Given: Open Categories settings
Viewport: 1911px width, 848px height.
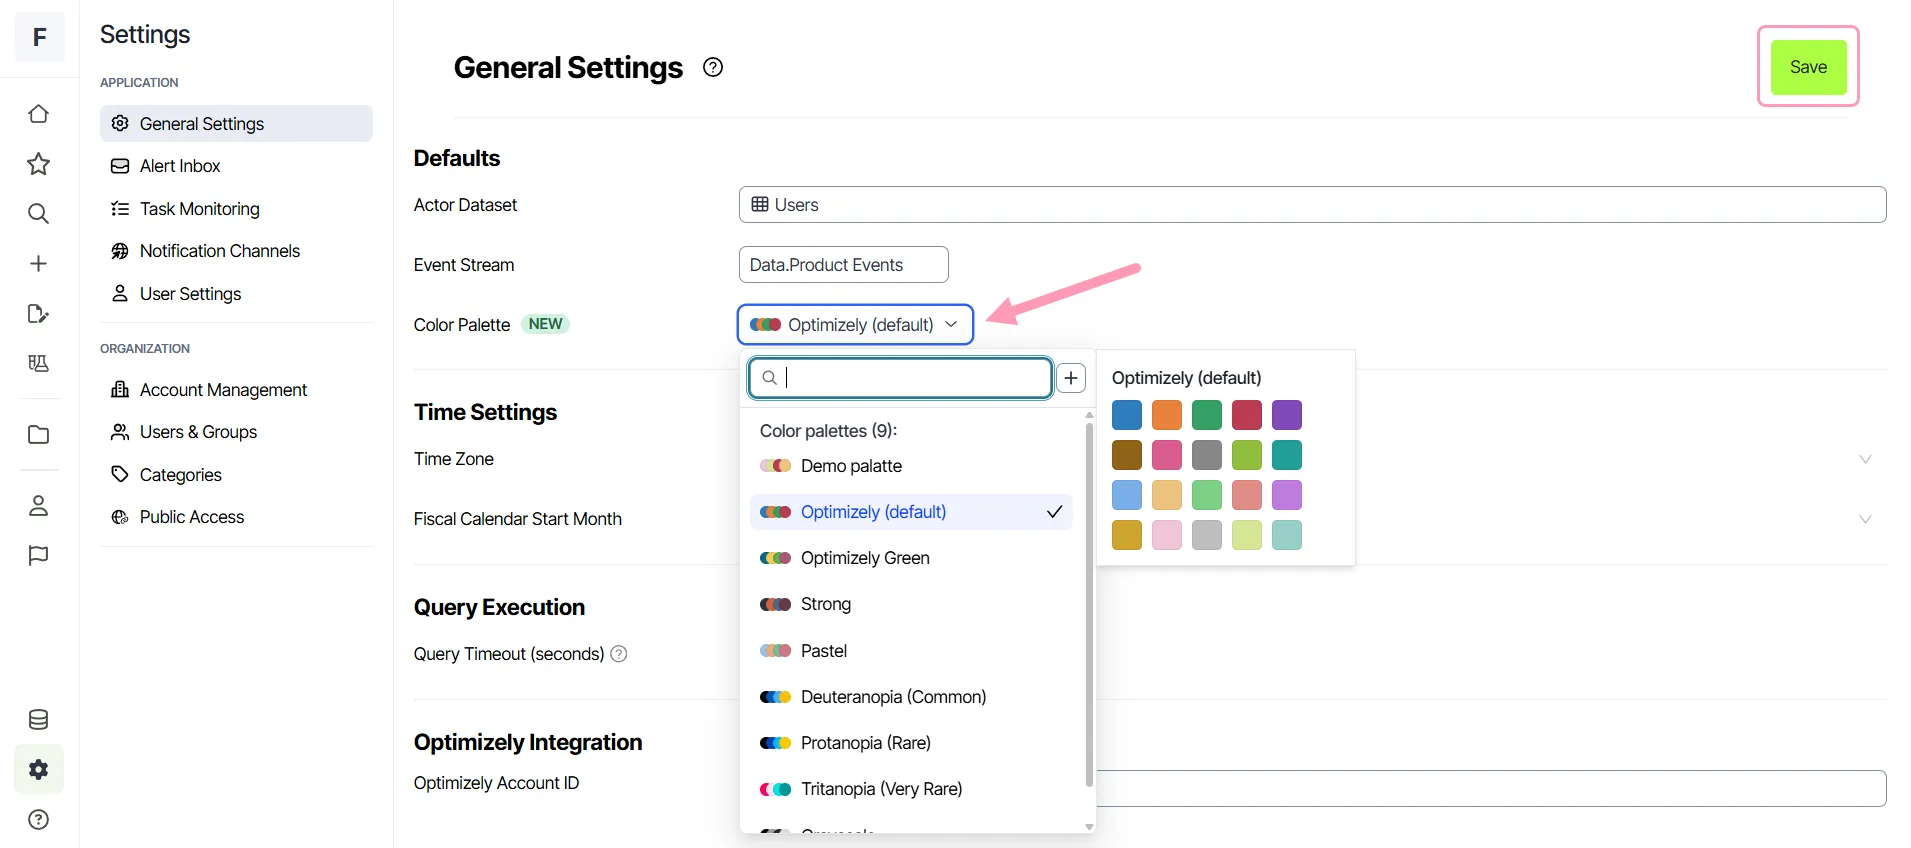Looking at the screenshot, I should pos(236,475).
